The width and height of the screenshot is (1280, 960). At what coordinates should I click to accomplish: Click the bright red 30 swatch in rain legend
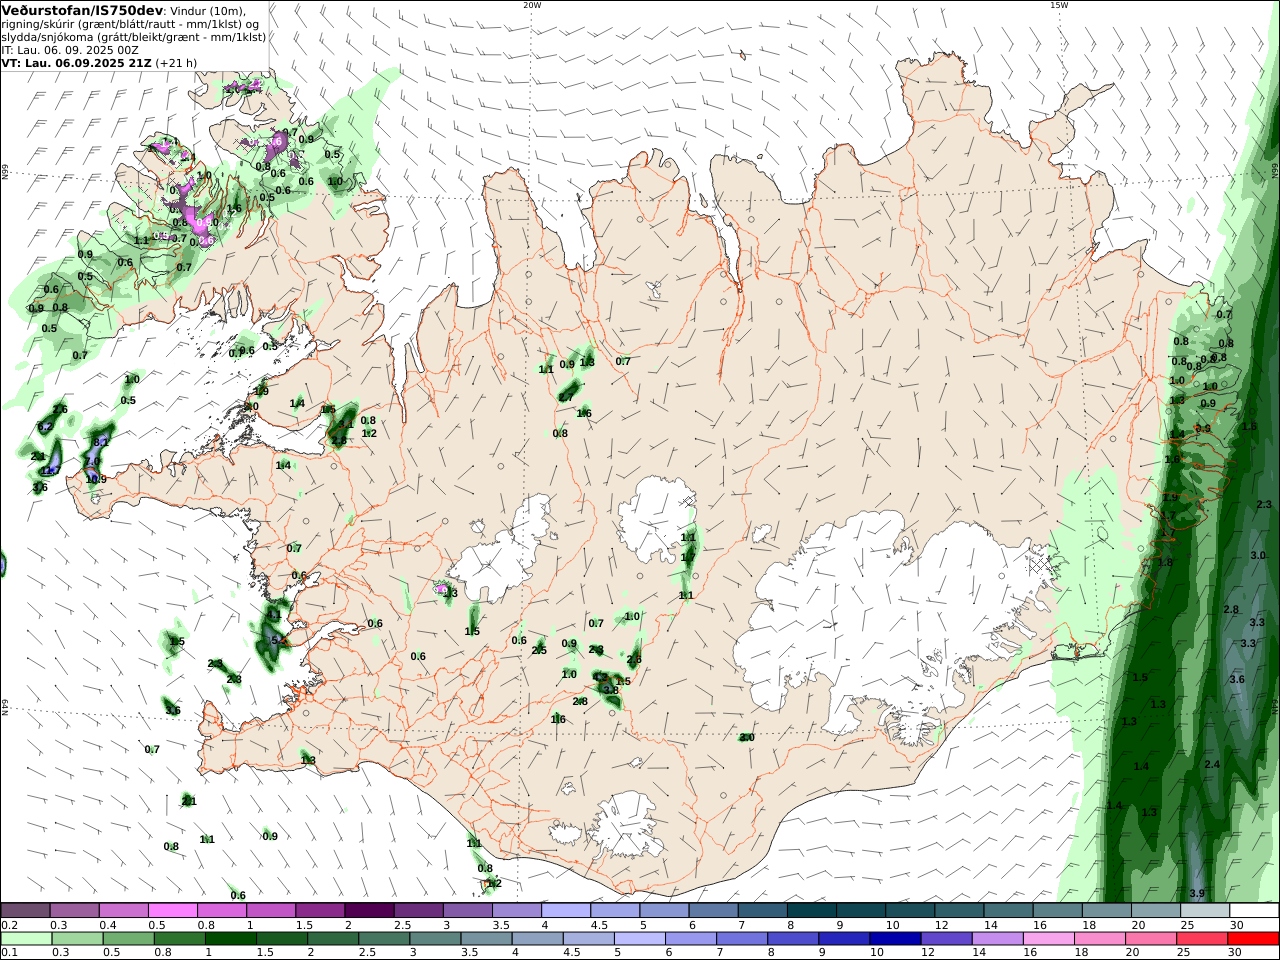[1254, 939]
